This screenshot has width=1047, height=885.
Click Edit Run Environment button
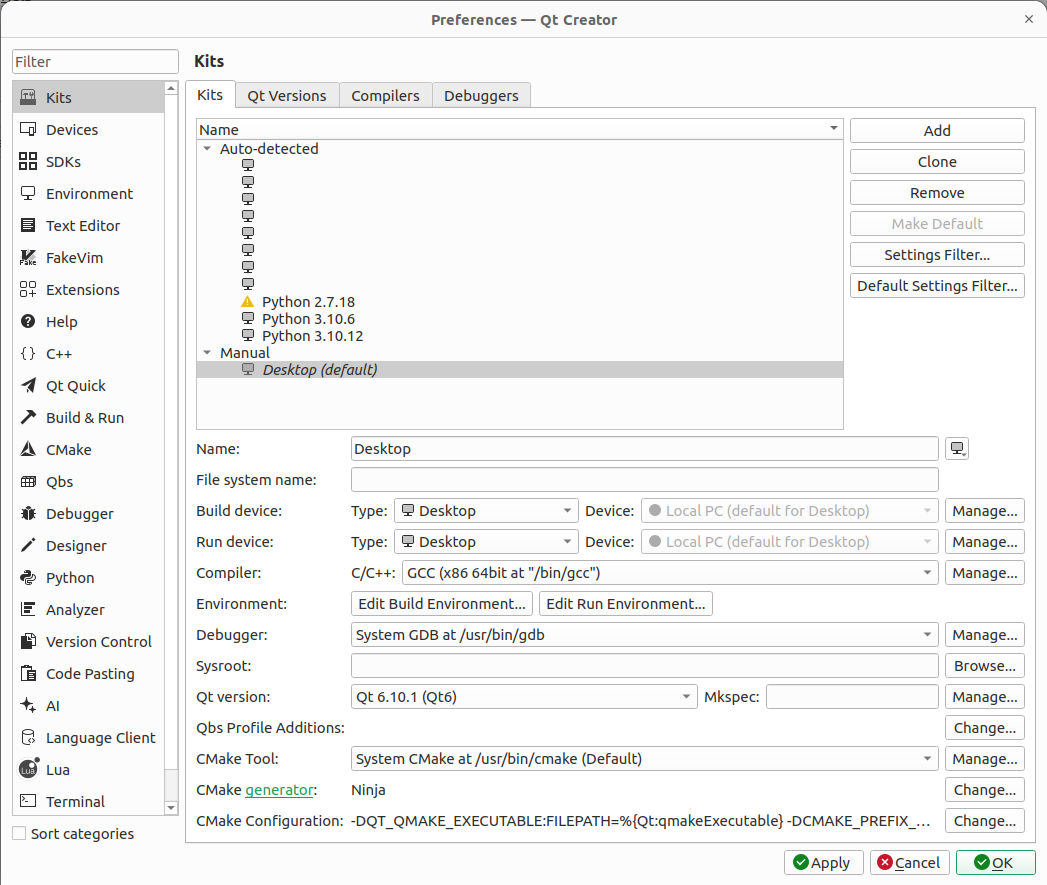click(x=626, y=604)
